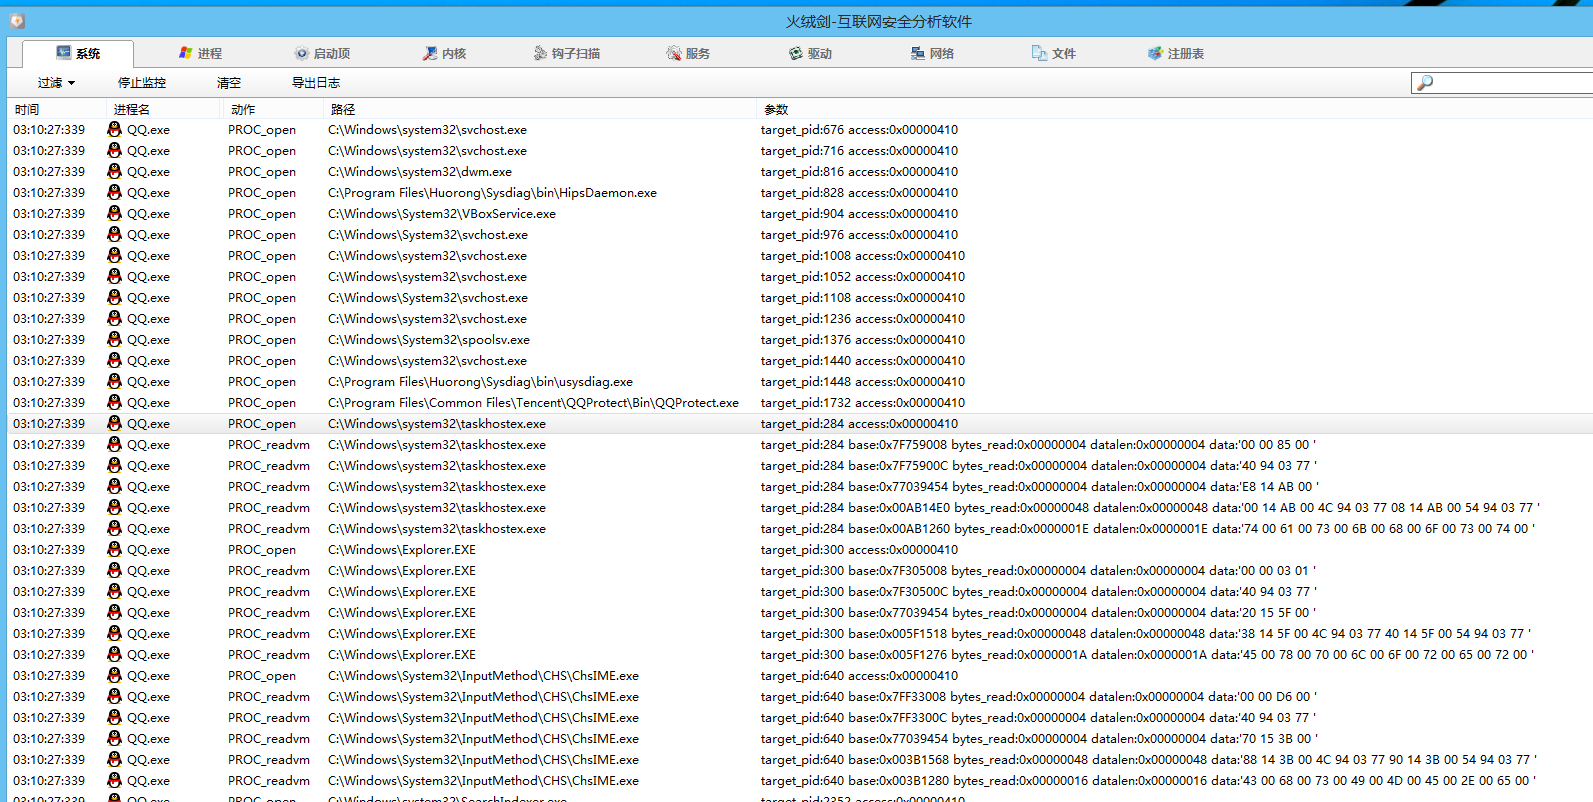Go to the 驱动 tab

[810, 53]
